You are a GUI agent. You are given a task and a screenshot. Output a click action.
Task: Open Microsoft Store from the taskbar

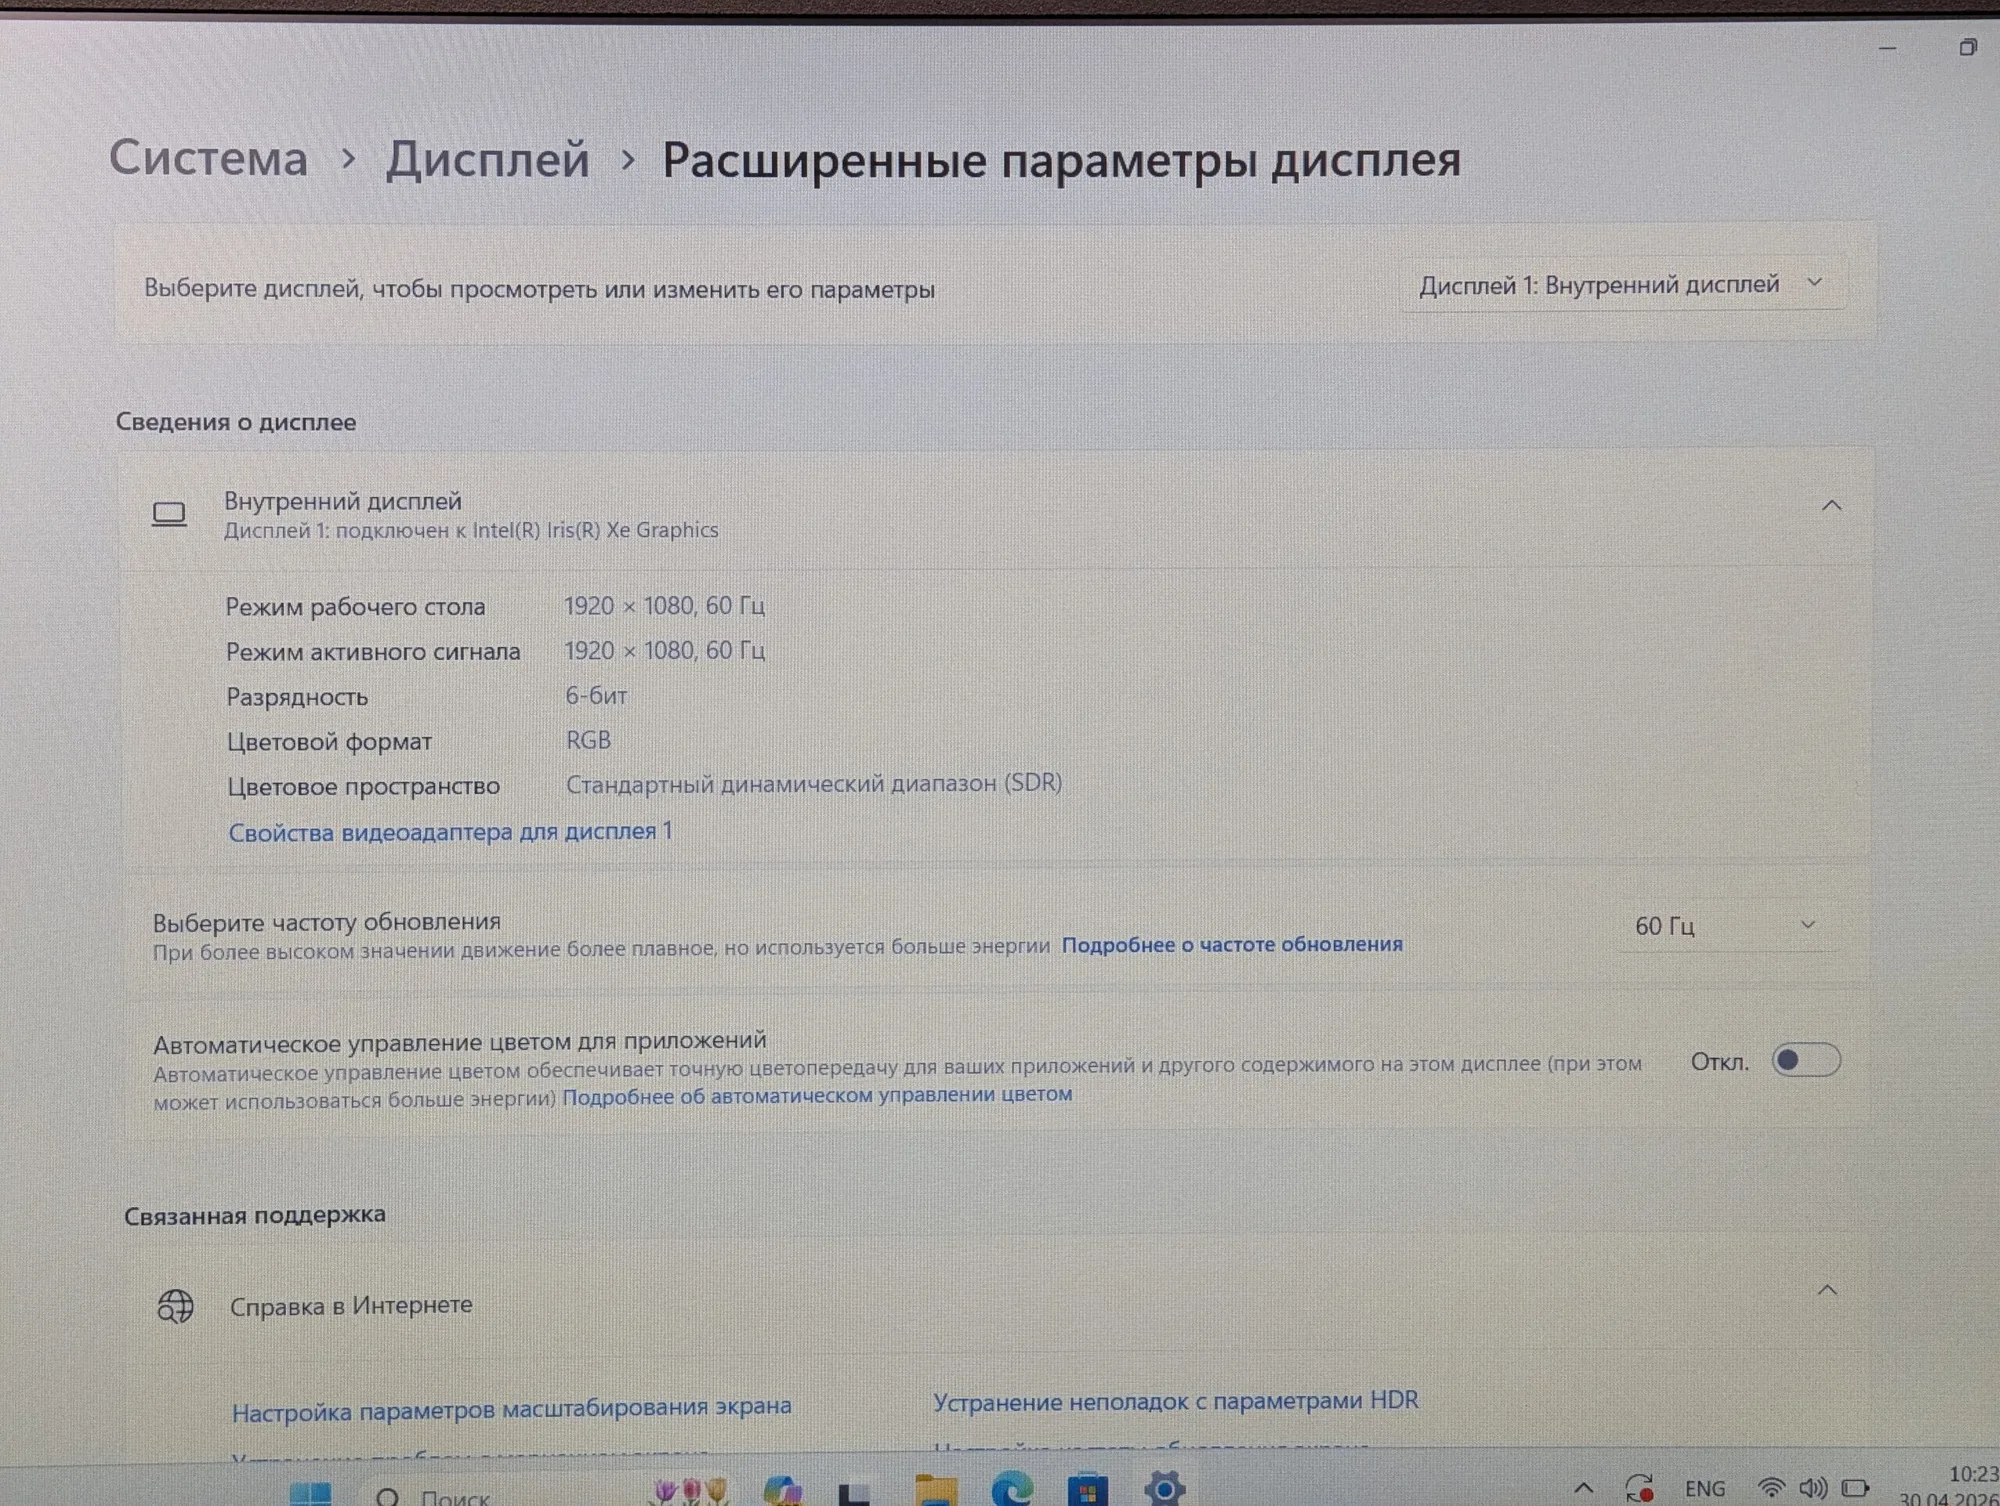click(x=1088, y=1490)
